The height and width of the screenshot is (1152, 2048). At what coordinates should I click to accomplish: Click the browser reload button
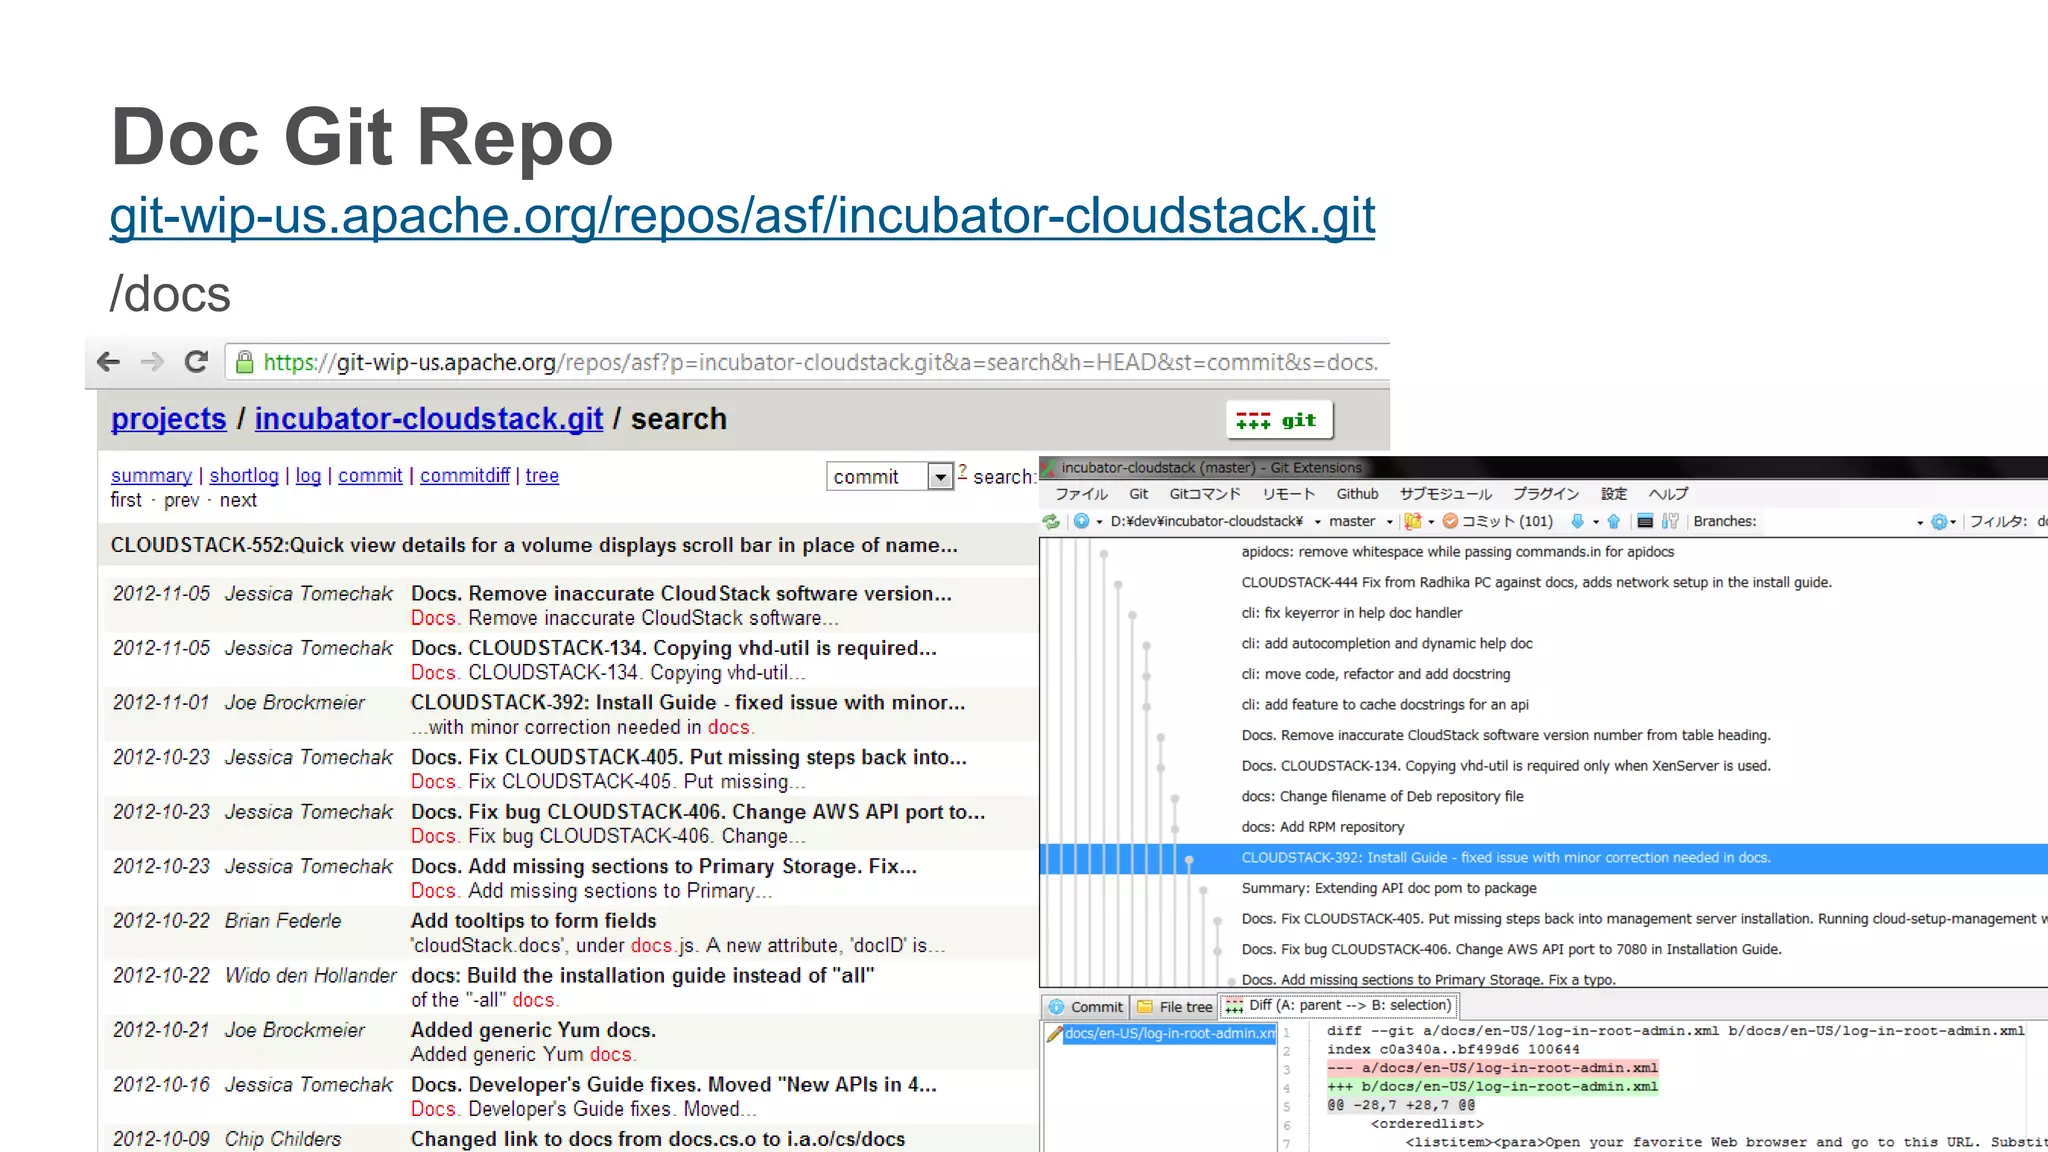pyautogui.click(x=196, y=362)
